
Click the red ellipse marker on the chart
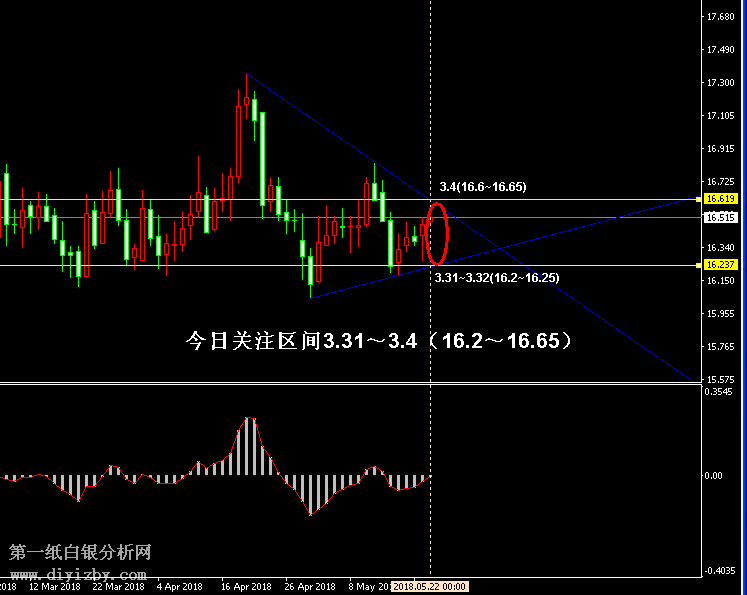point(437,234)
